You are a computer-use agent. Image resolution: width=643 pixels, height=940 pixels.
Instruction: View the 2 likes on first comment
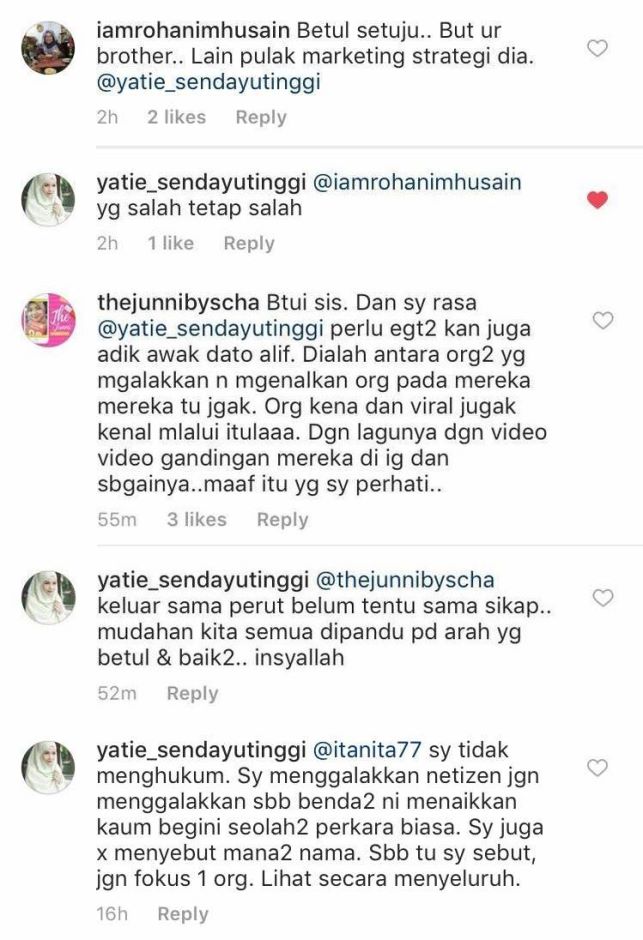(176, 118)
